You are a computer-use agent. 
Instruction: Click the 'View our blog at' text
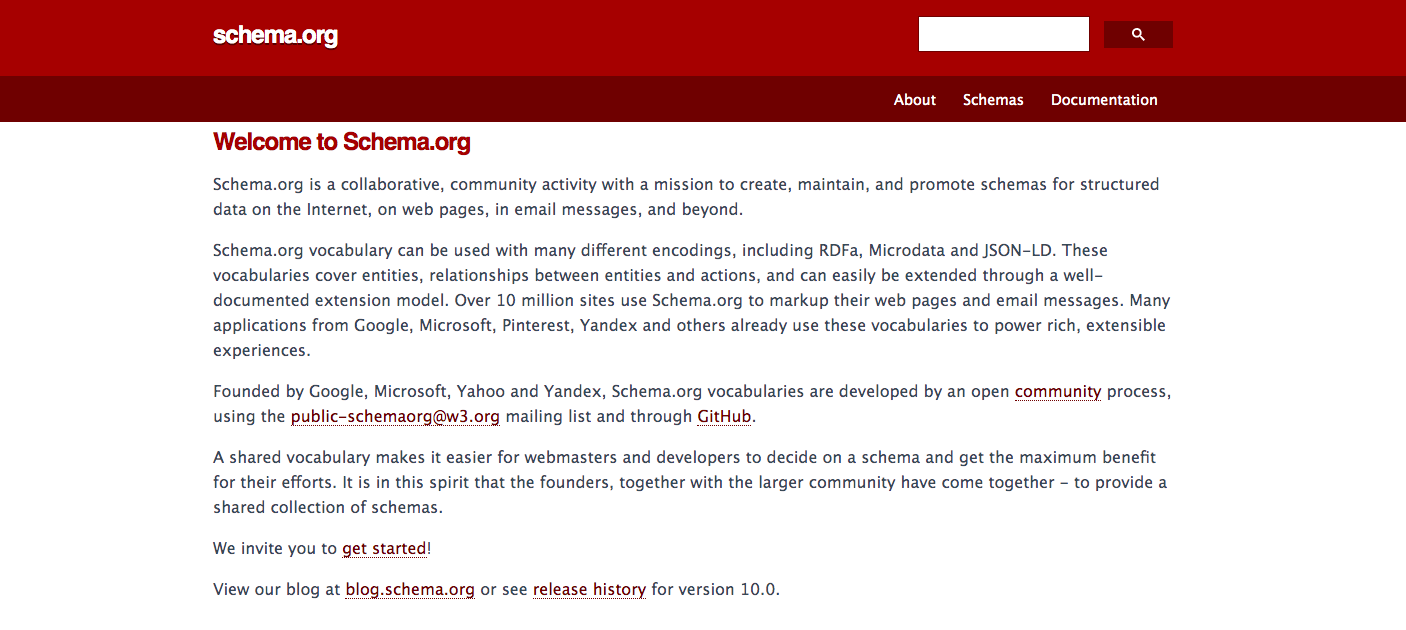point(277,590)
